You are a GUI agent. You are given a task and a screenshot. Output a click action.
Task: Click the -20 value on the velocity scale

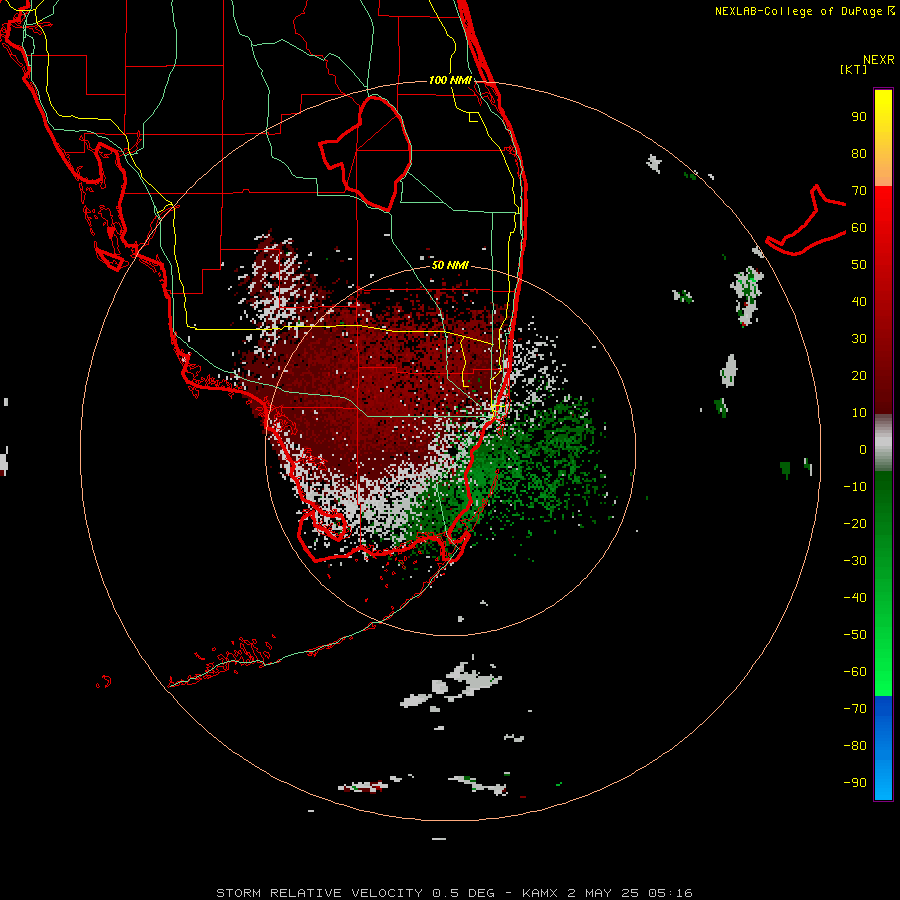(x=855, y=524)
